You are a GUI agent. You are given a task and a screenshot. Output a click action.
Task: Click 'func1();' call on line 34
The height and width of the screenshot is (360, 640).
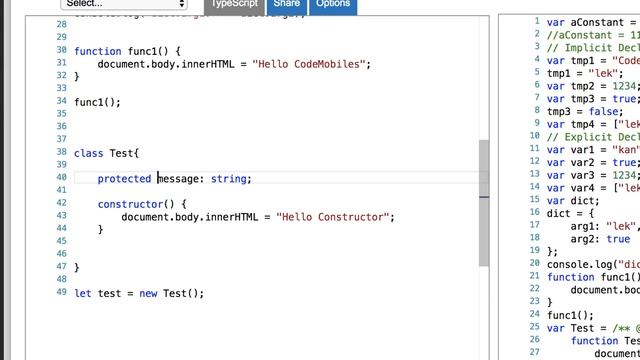point(98,102)
